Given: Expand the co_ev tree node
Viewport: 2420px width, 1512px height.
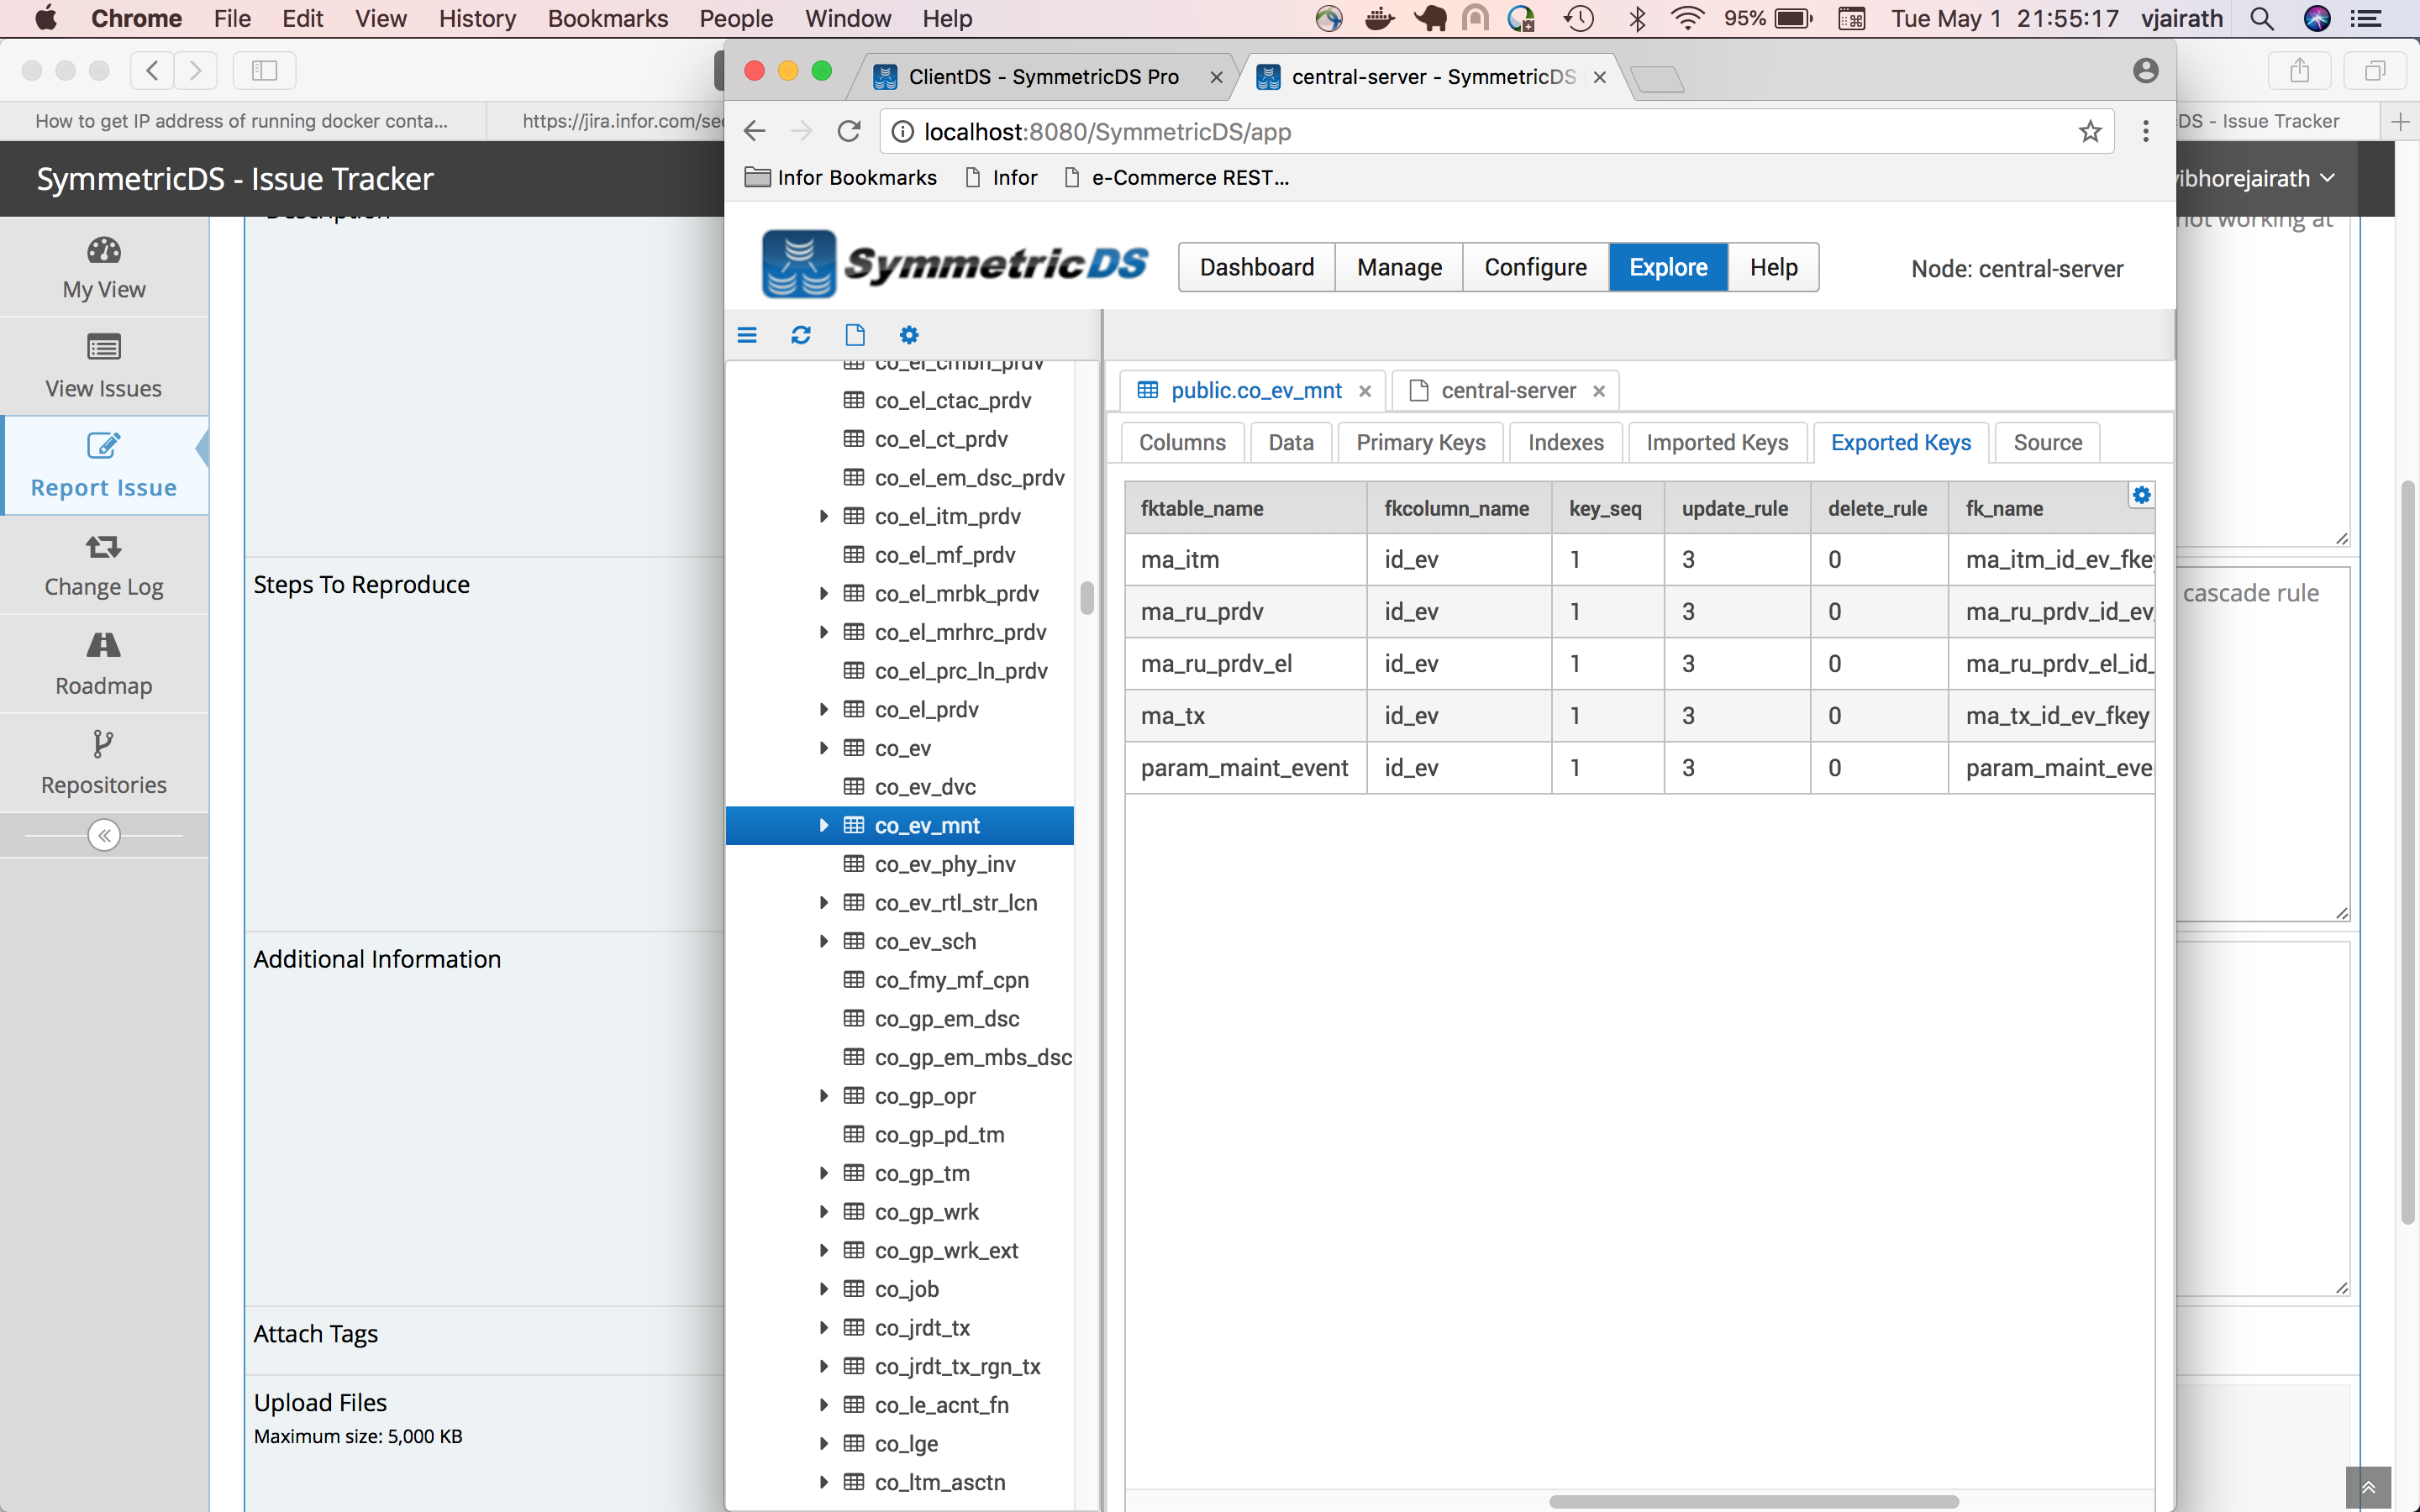Looking at the screenshot, I should point(824,748).
